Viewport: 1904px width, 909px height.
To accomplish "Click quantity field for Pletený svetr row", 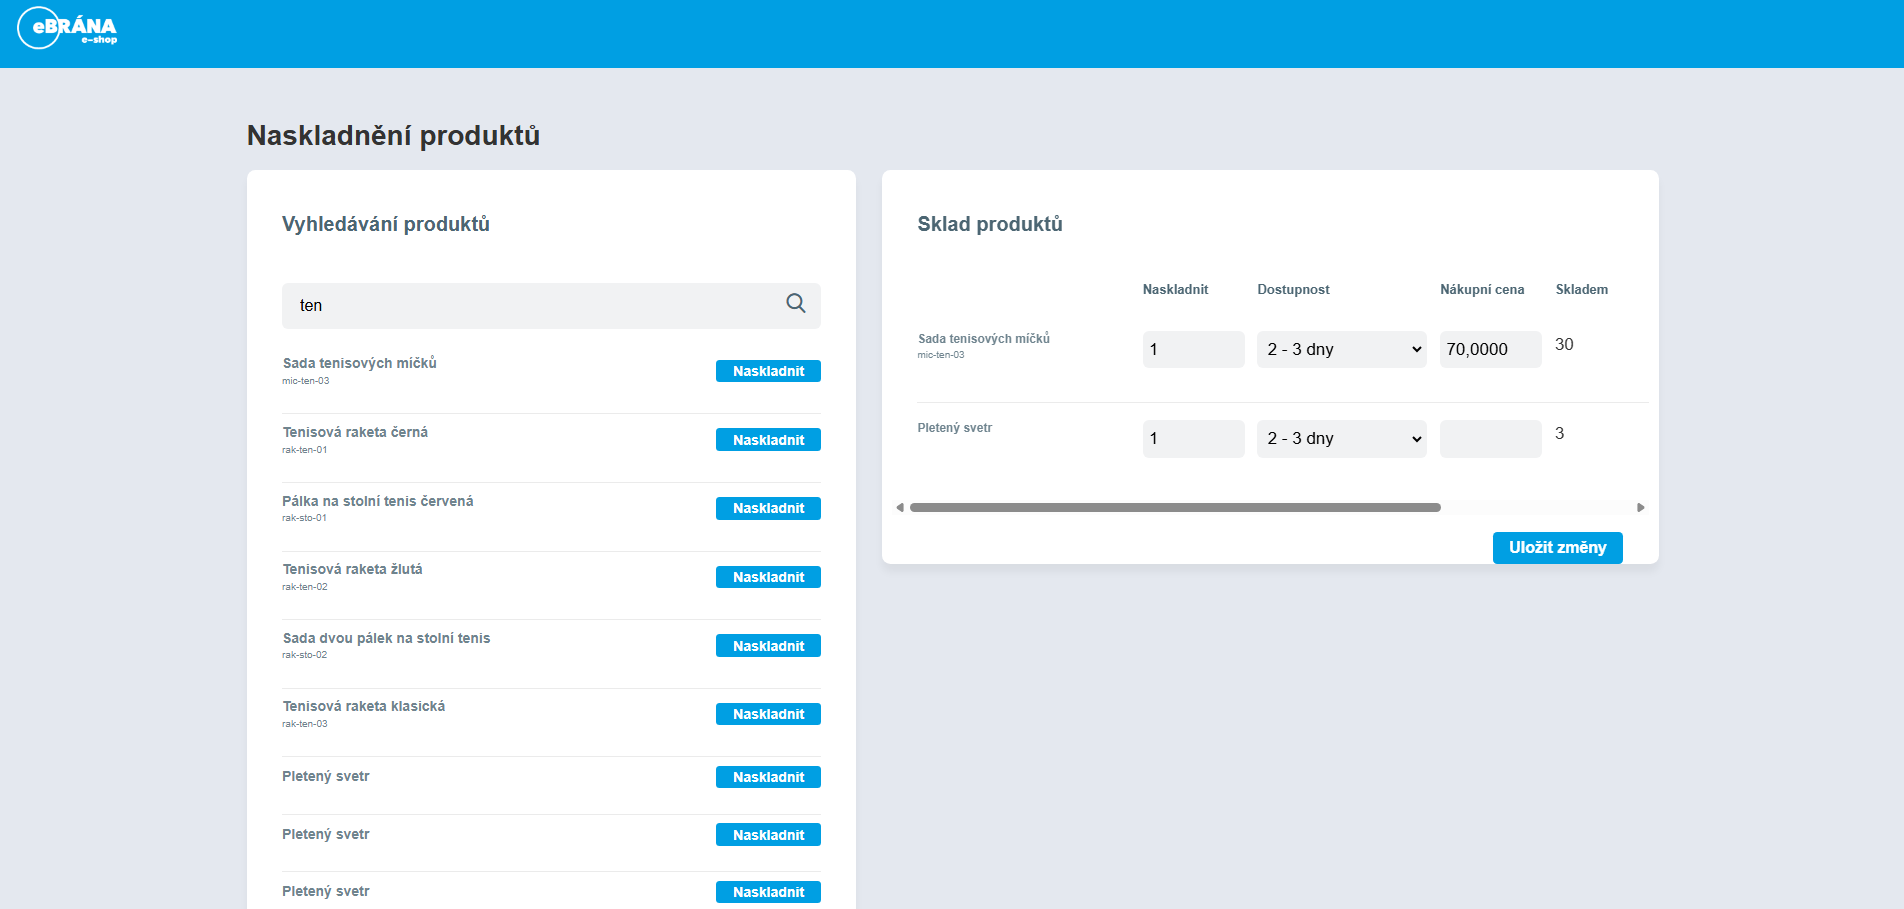I will coord(1193,439).
